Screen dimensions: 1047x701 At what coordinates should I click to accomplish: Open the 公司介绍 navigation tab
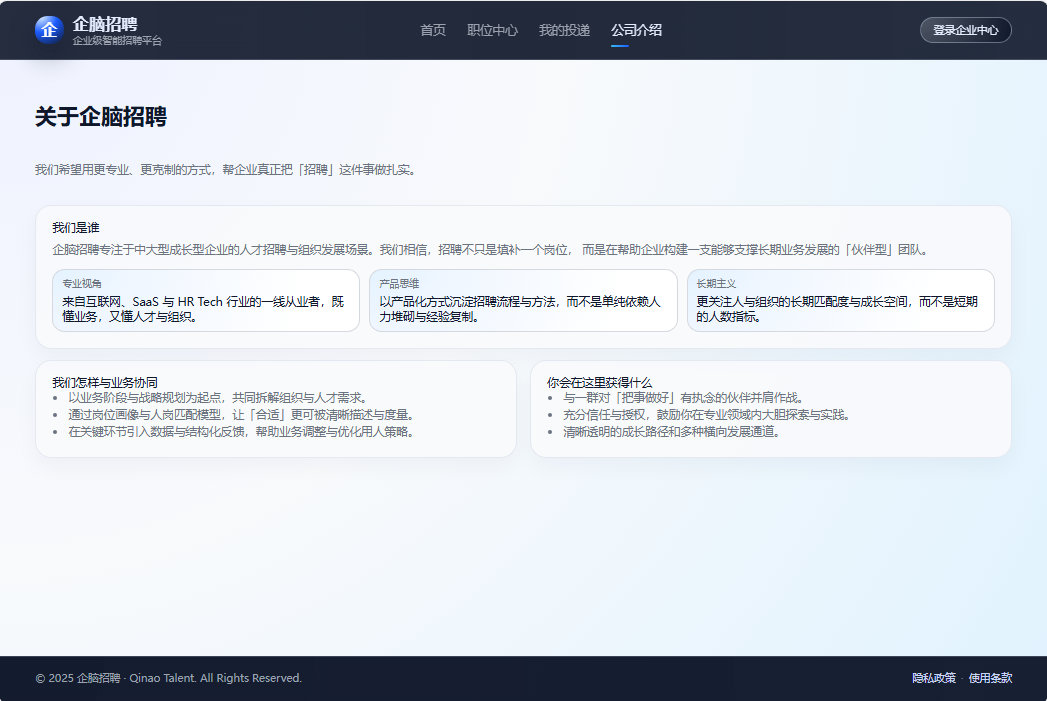[x=636, y=30]
